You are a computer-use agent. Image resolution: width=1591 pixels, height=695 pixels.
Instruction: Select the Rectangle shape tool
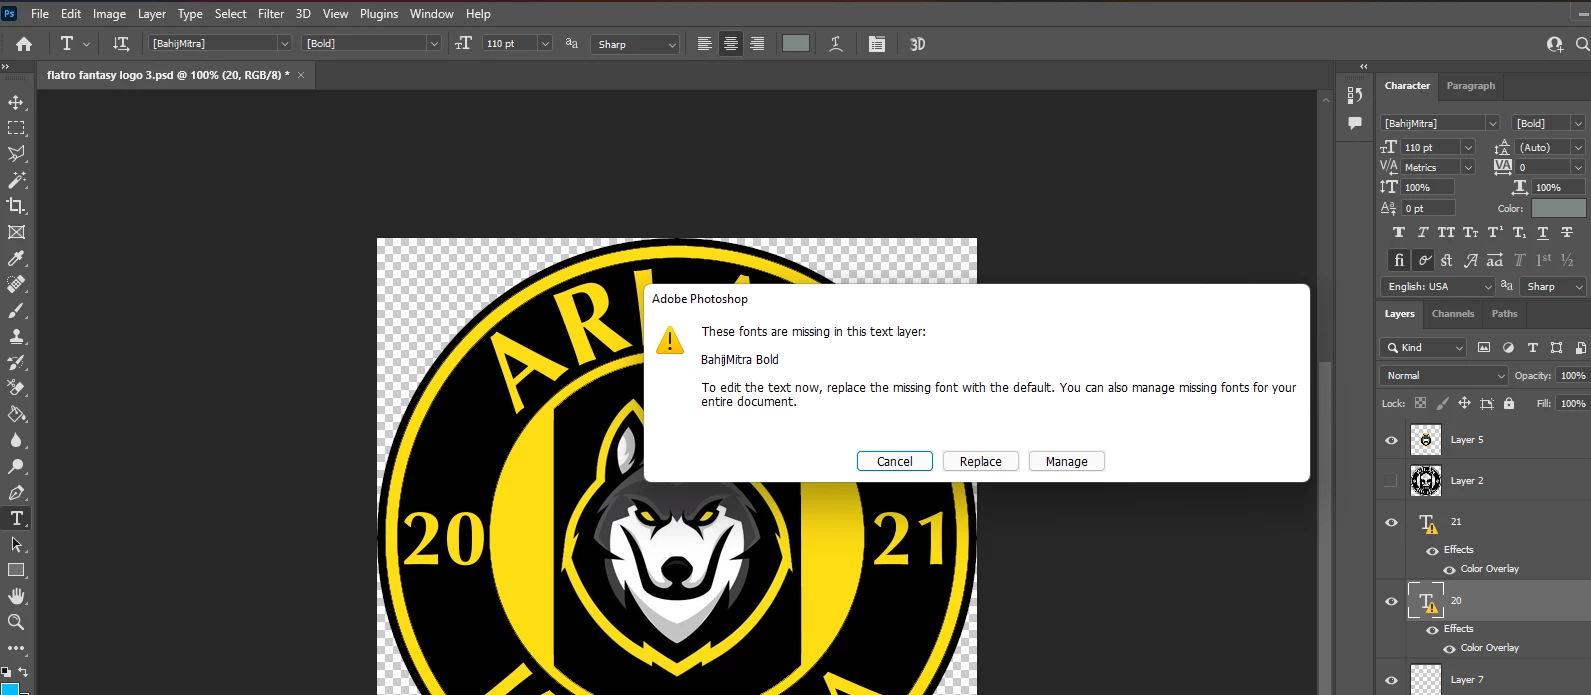tap(16, 570)
